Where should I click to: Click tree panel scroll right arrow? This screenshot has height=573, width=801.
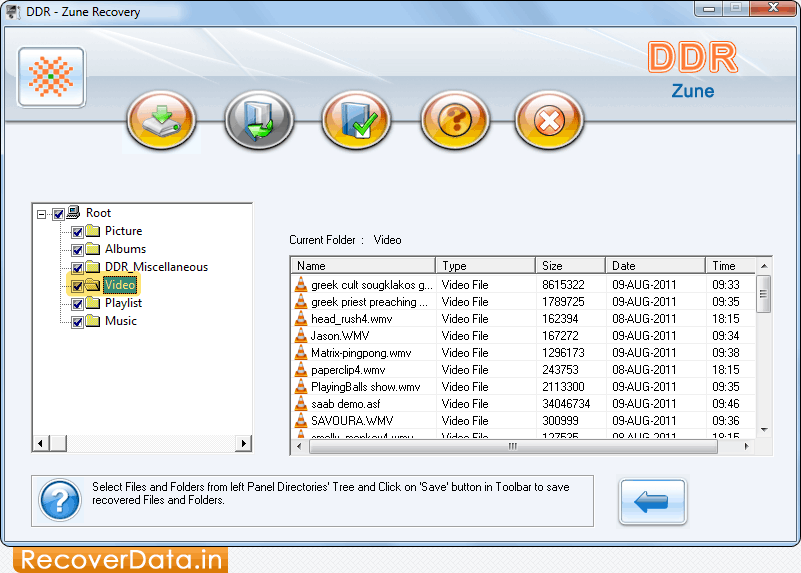pyautogui.click(x=244, y=443)
